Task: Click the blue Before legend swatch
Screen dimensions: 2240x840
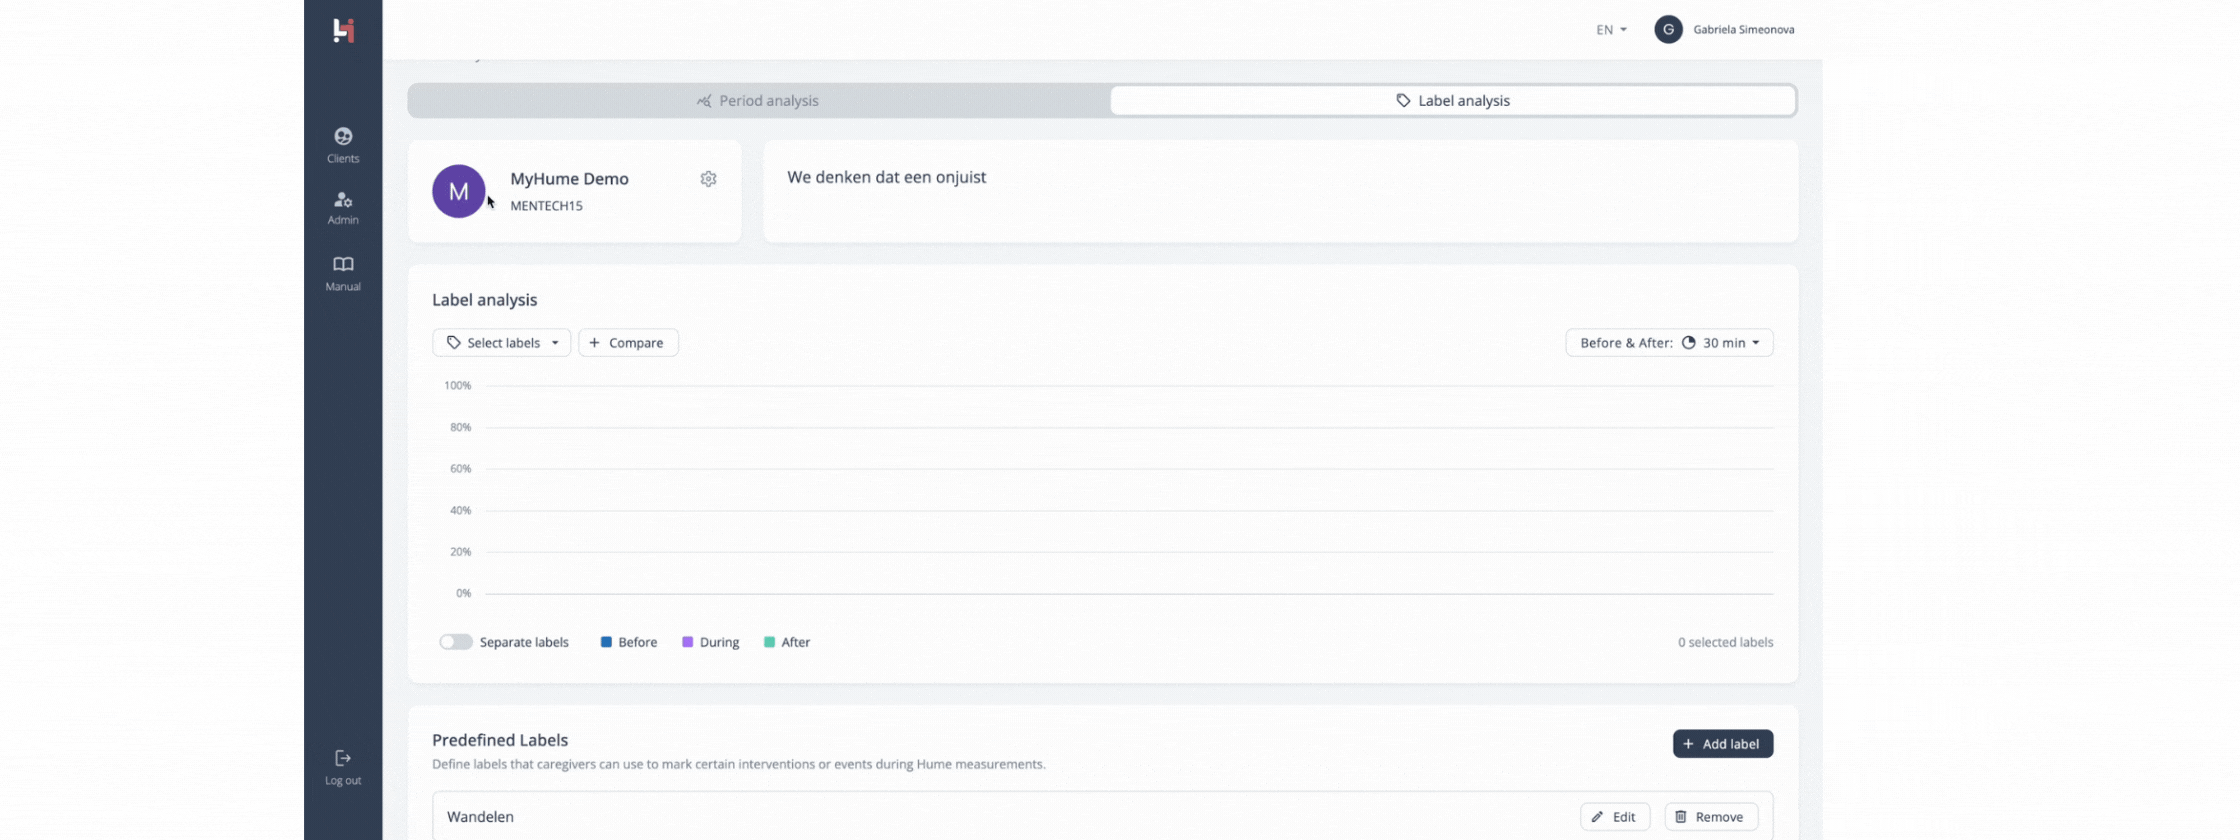Action: click(x=606, y=642)
